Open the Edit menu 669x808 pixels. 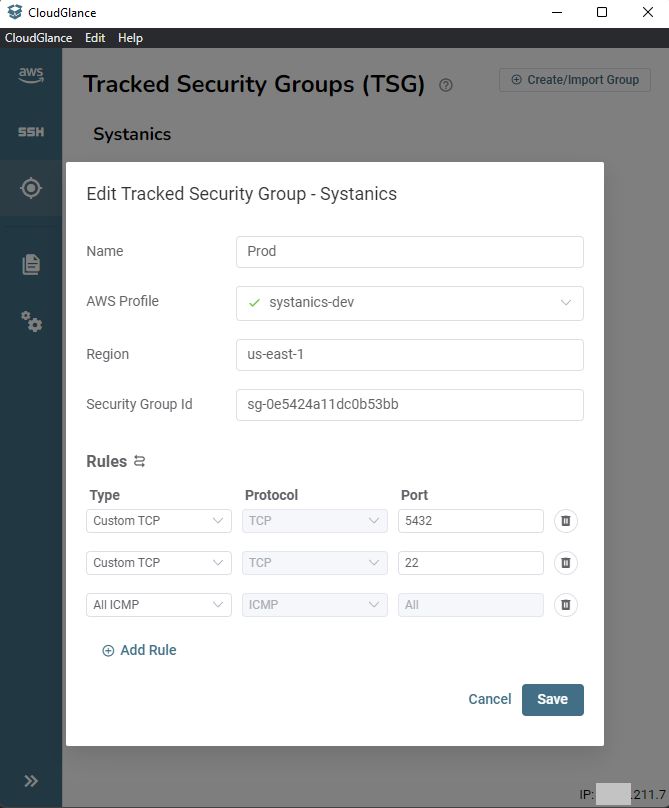(x=95, y=38)
